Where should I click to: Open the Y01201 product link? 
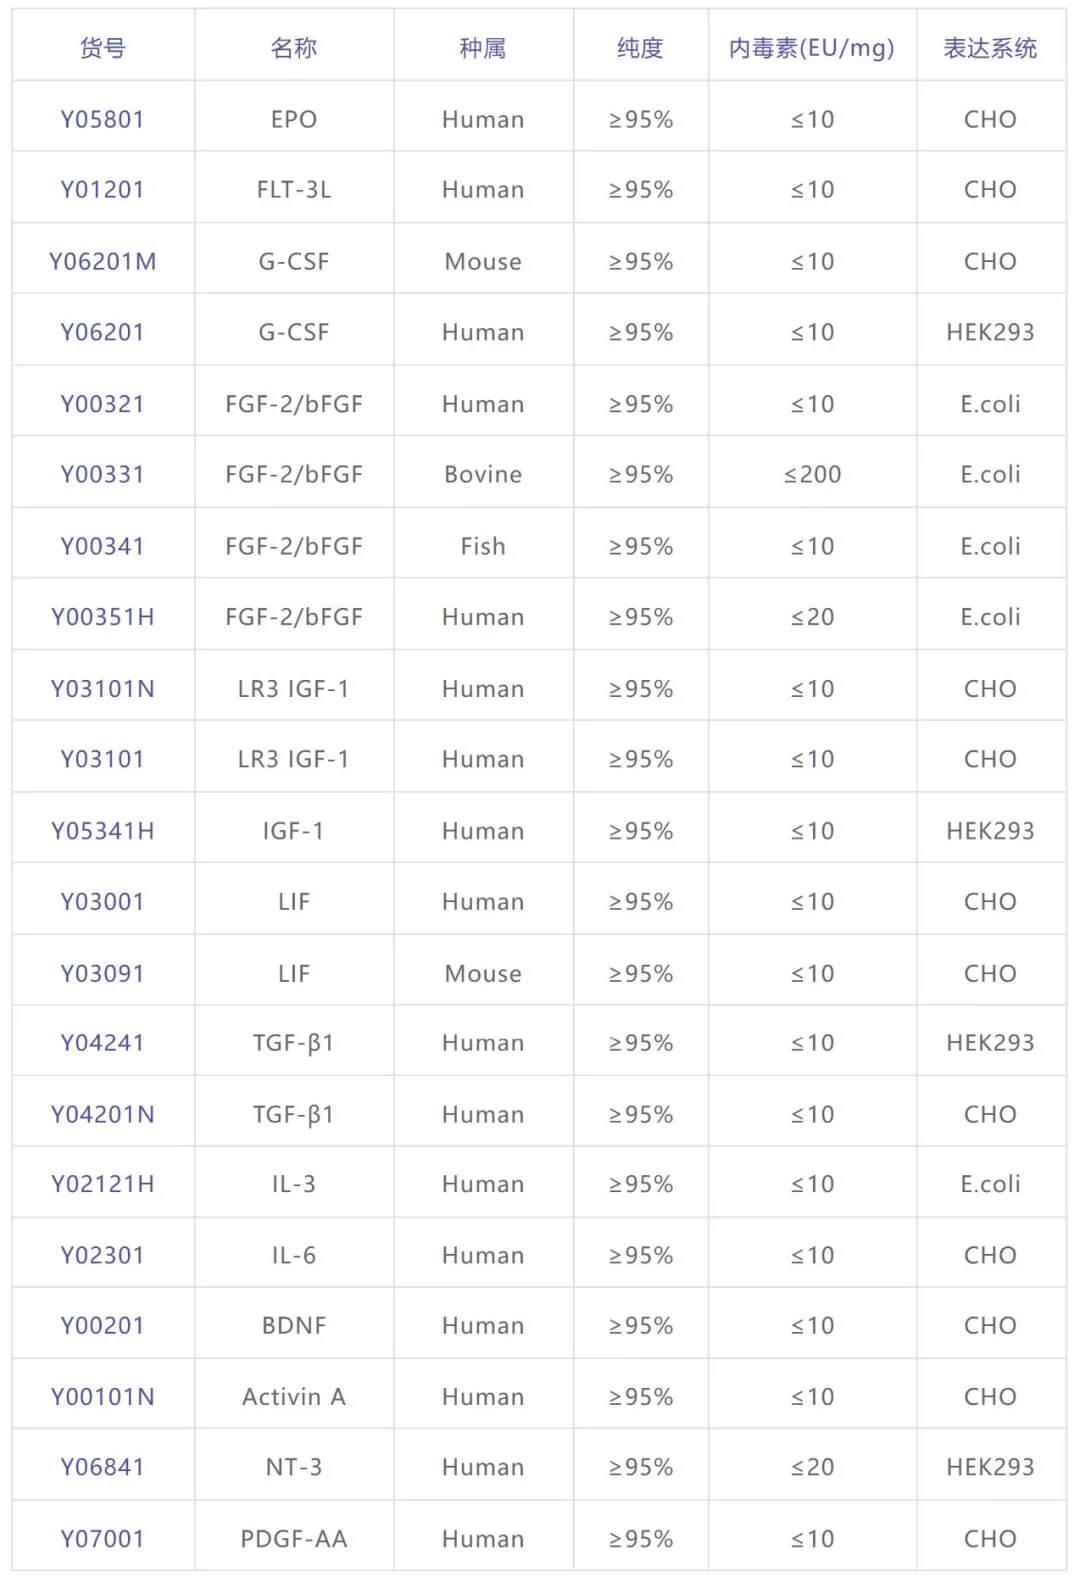click(x=102, y=190)
